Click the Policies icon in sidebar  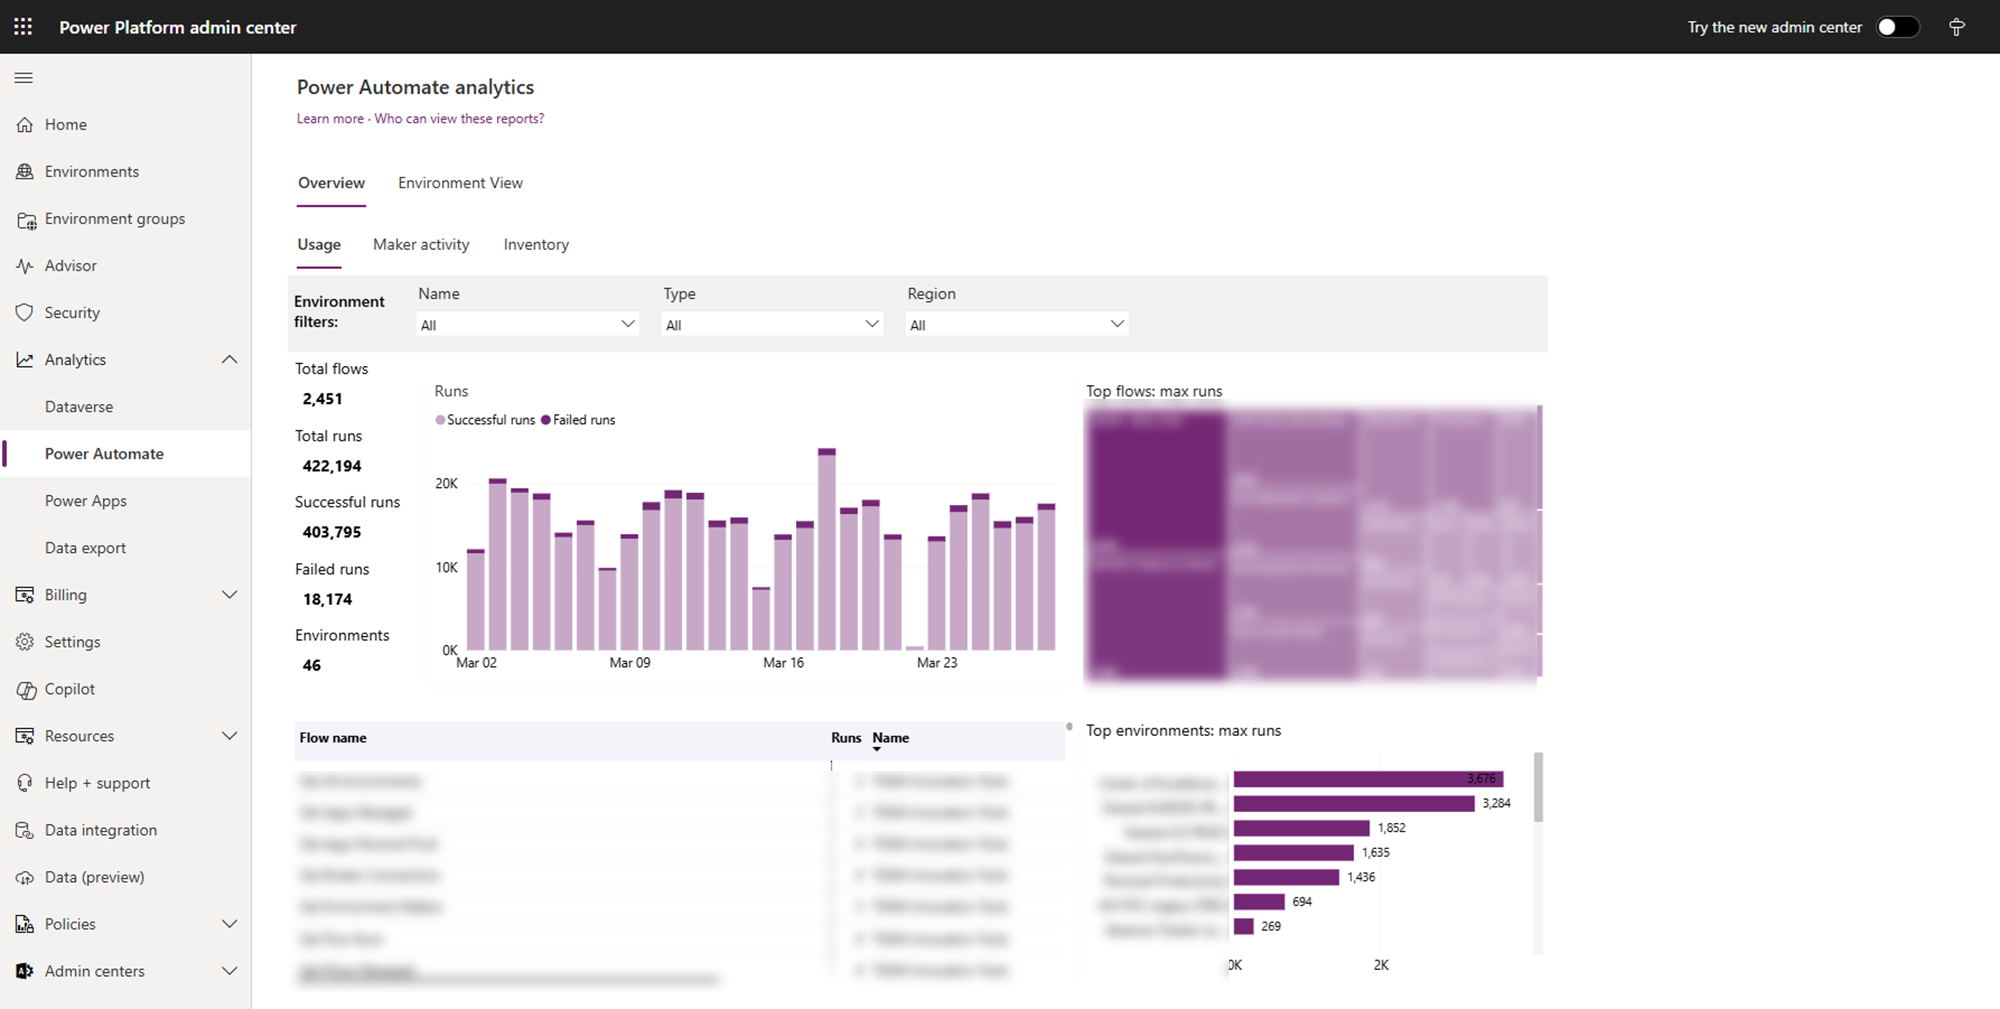click(x=25, y=924)
